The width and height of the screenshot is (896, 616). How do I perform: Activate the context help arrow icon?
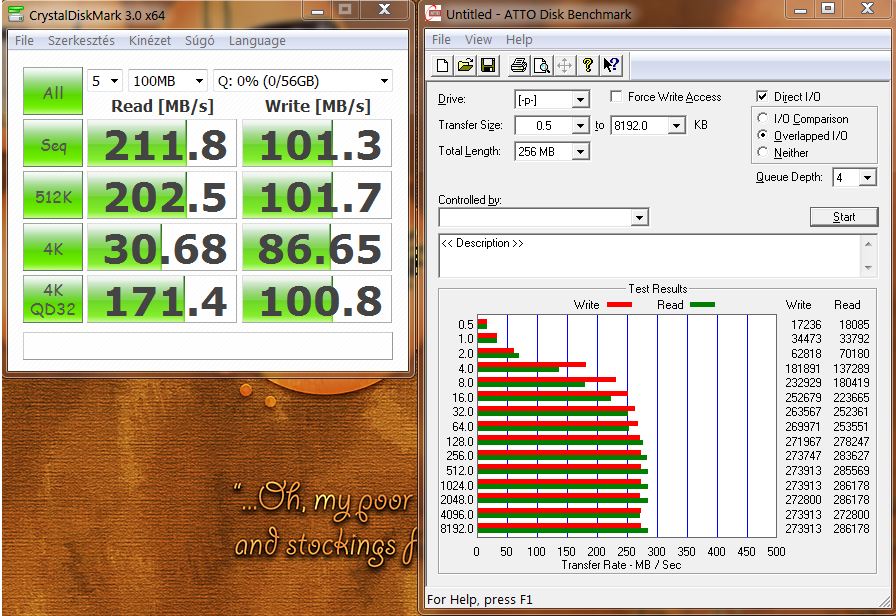coord(611,65)
